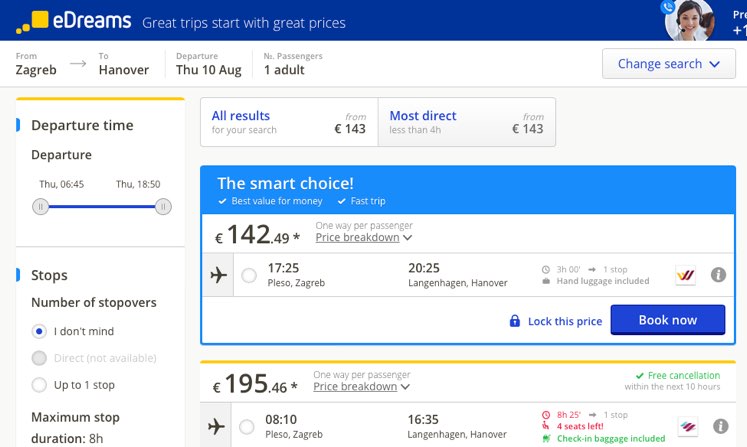Screen dimensions: 747x447
Task: Switch to the All results tab
Action: coord(289,122)
